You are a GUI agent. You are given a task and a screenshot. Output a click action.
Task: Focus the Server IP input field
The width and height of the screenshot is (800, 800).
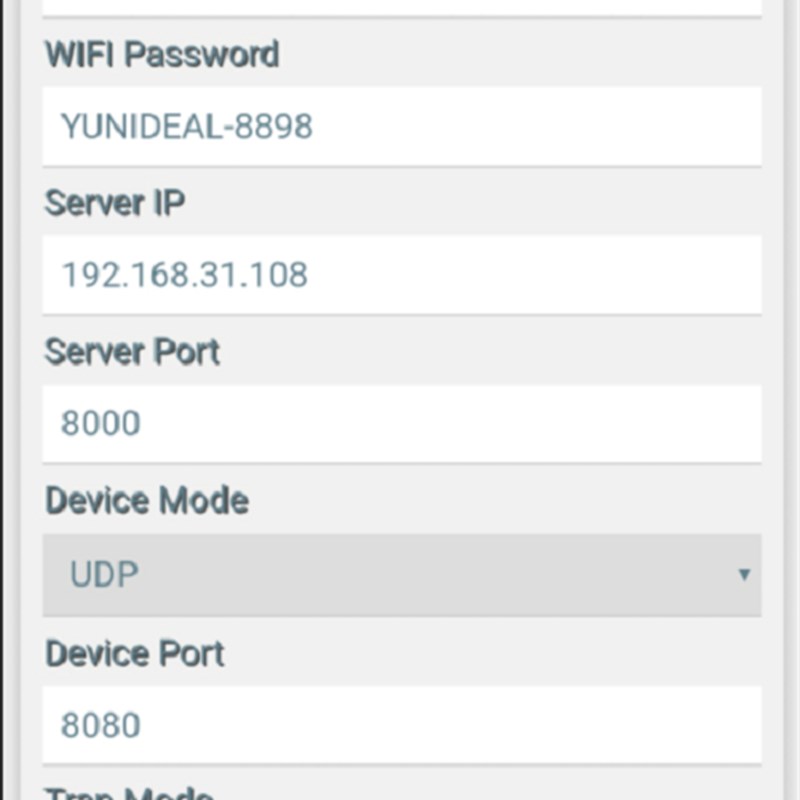point(400,275)
